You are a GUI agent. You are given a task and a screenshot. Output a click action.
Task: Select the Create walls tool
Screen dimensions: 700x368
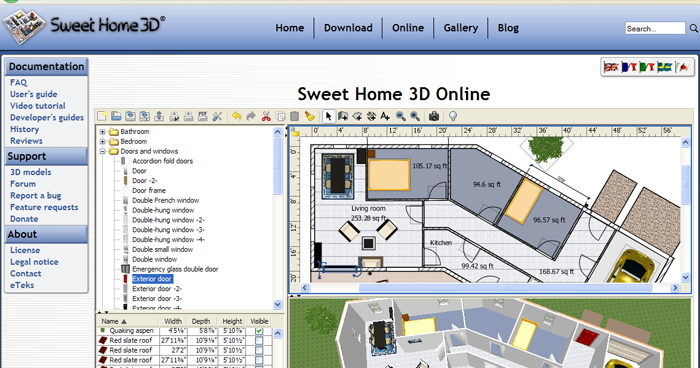(343, 117)
